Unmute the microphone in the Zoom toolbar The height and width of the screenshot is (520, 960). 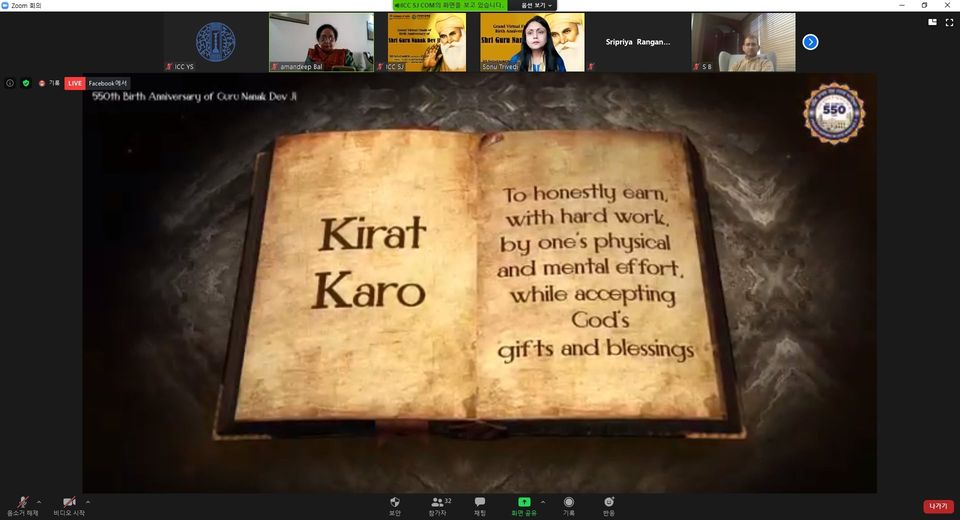(22, 502)
